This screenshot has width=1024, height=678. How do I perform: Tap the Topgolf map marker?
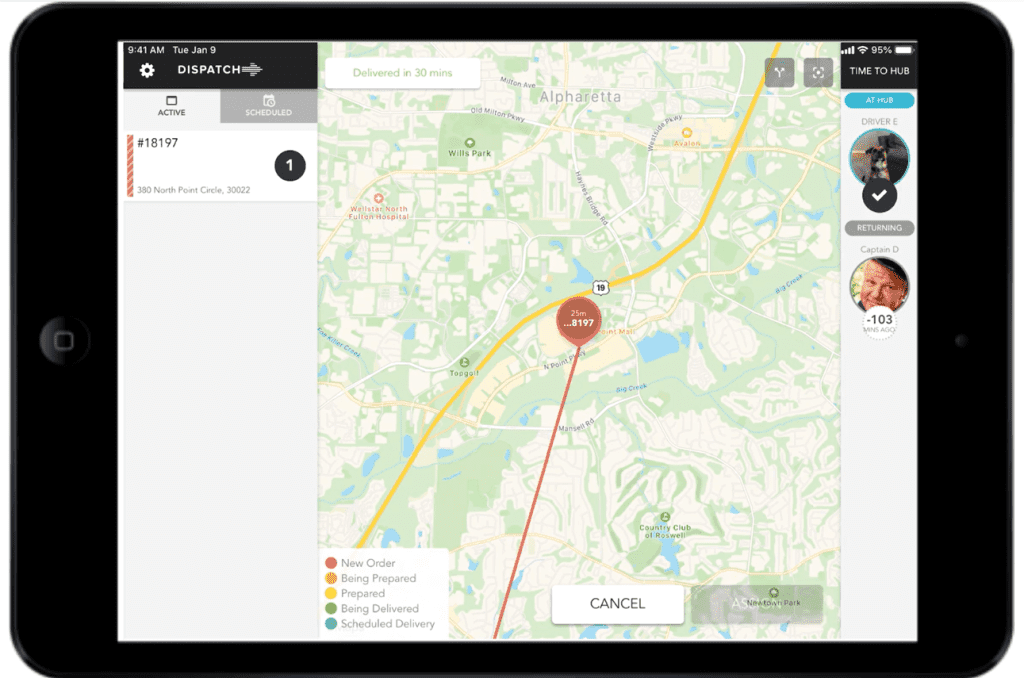[463, 362]
